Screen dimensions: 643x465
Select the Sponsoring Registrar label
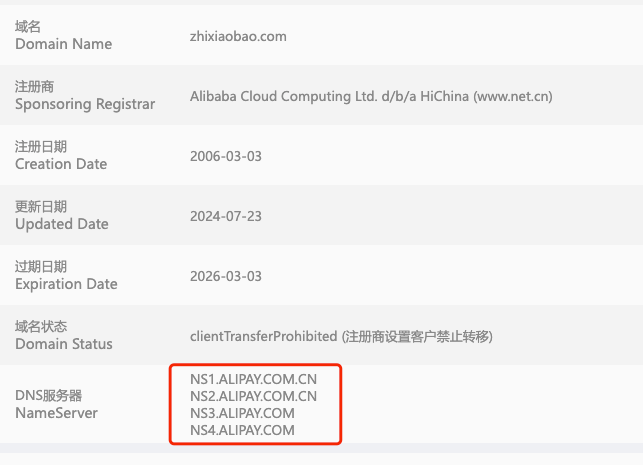tap(85, 104)
